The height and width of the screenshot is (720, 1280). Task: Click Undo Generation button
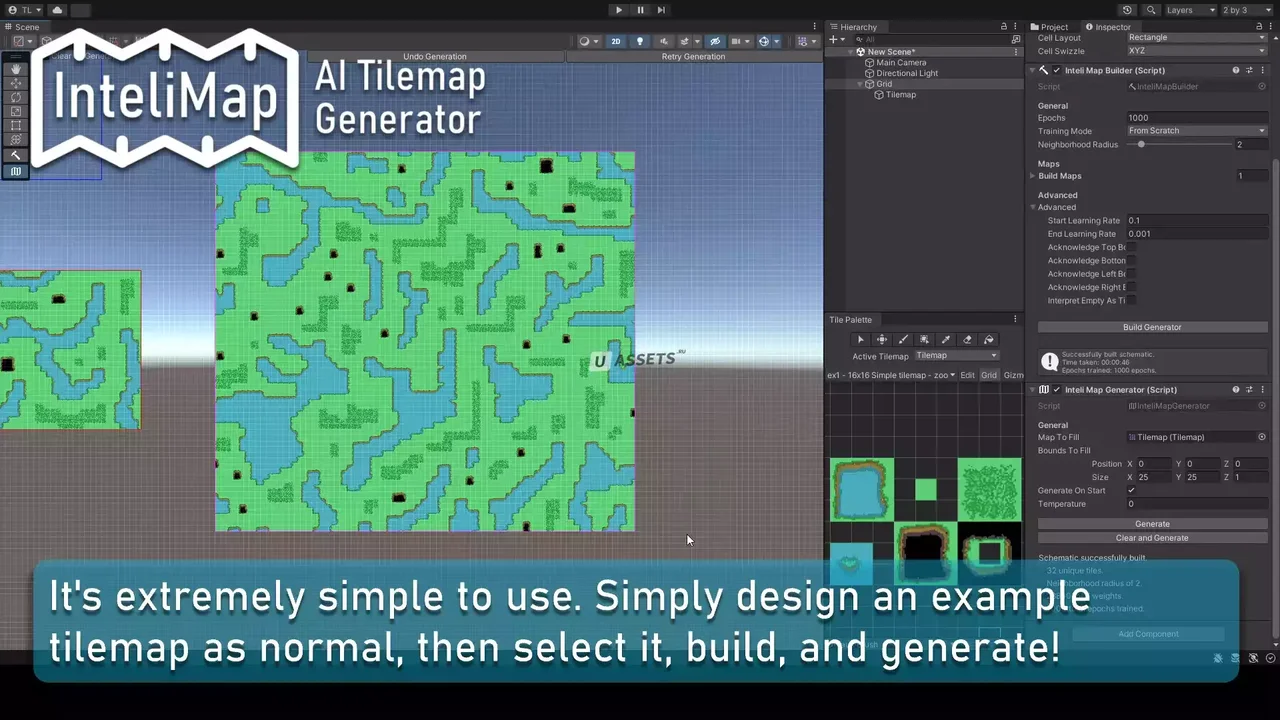[435, 57]
